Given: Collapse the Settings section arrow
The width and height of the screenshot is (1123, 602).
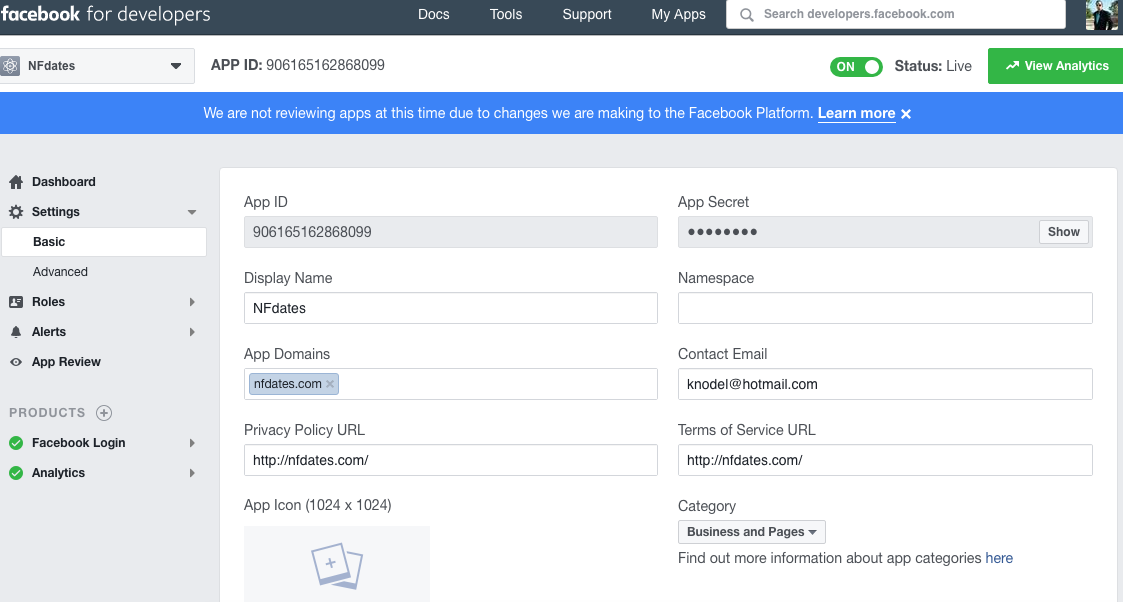Looking at the screenshot, I should [191, 213].
